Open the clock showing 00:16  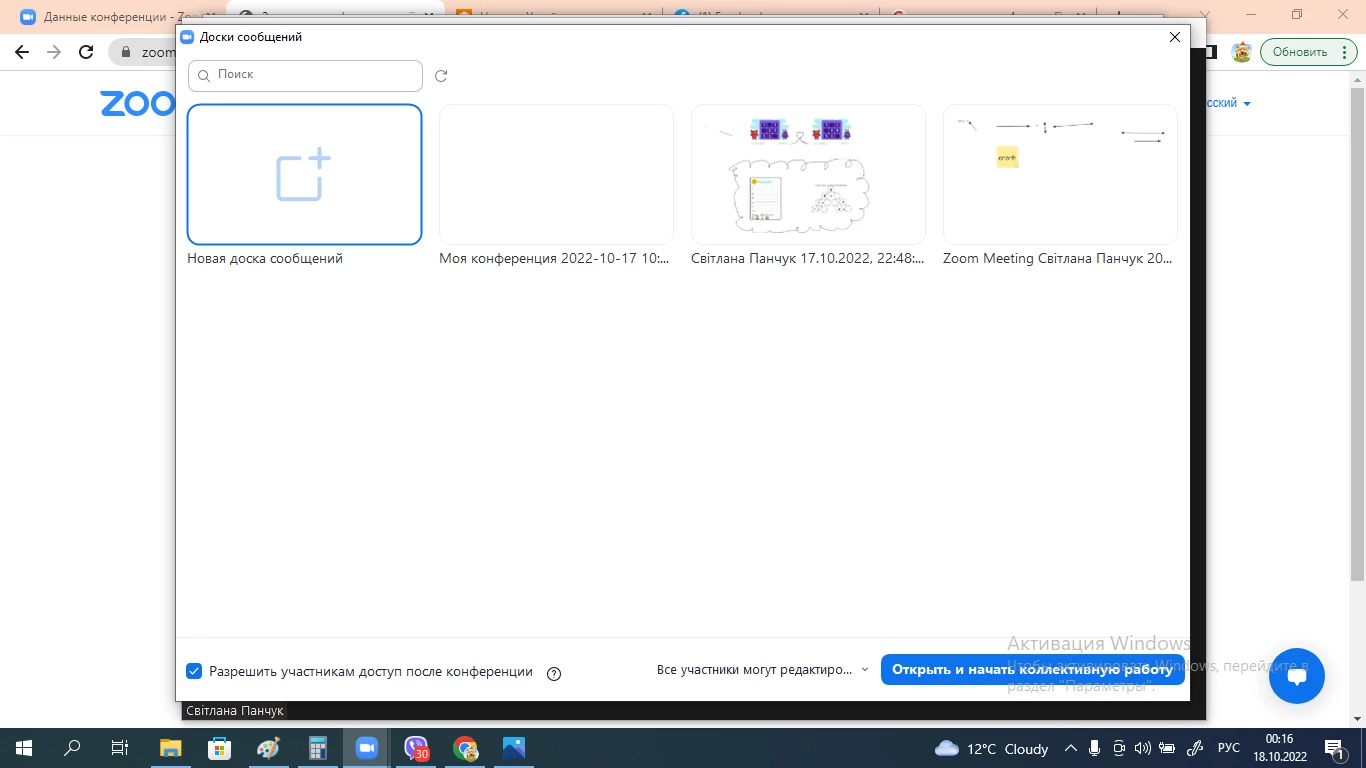click(x=1279, y=748)
